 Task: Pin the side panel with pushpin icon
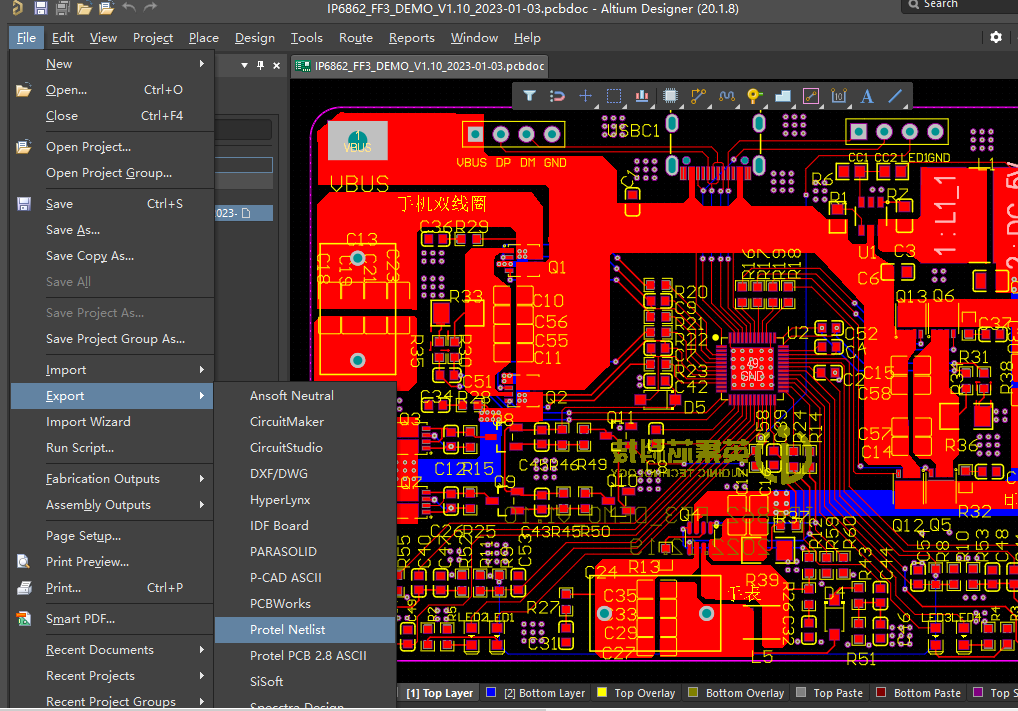click(x=260, y=66)
